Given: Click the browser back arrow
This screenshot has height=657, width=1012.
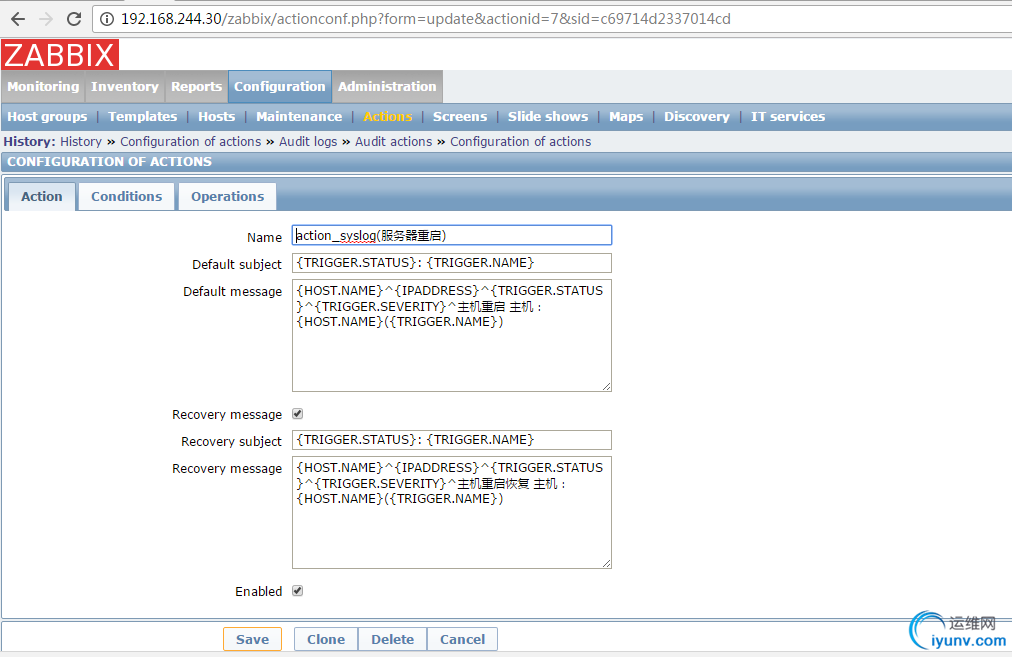Looking at the screenshot, I should (16, 18).
